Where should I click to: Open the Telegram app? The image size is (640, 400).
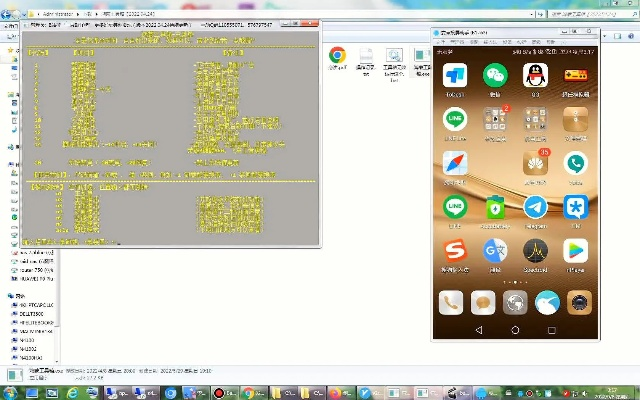[535, 207]
